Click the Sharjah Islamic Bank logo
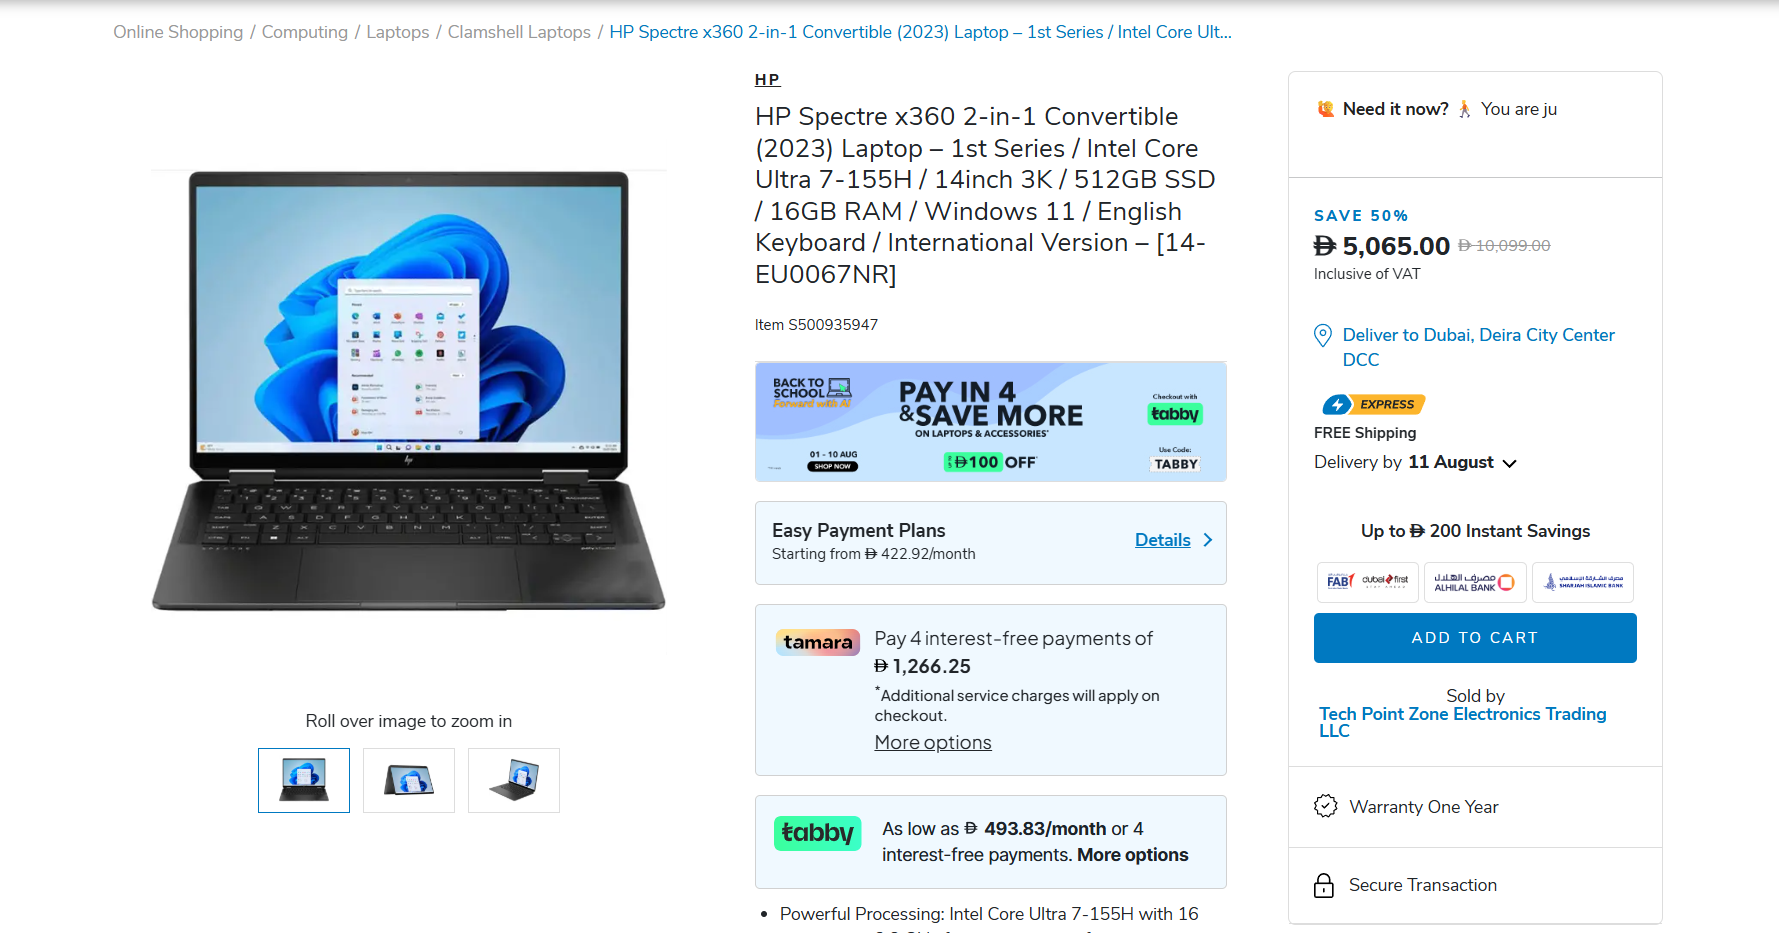This screenshot has height=933, width=1779. pos(1583,581)
